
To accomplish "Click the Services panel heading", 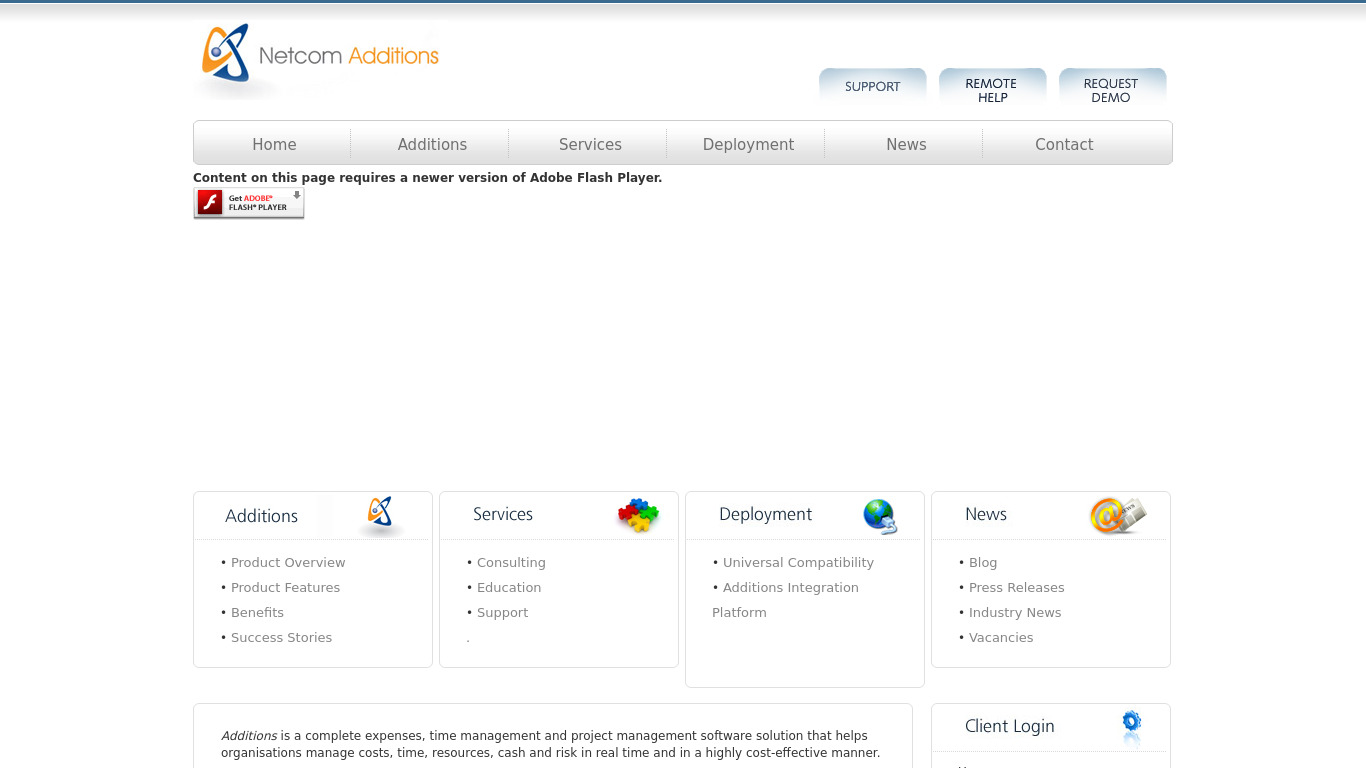I will [x=503, y=514].
